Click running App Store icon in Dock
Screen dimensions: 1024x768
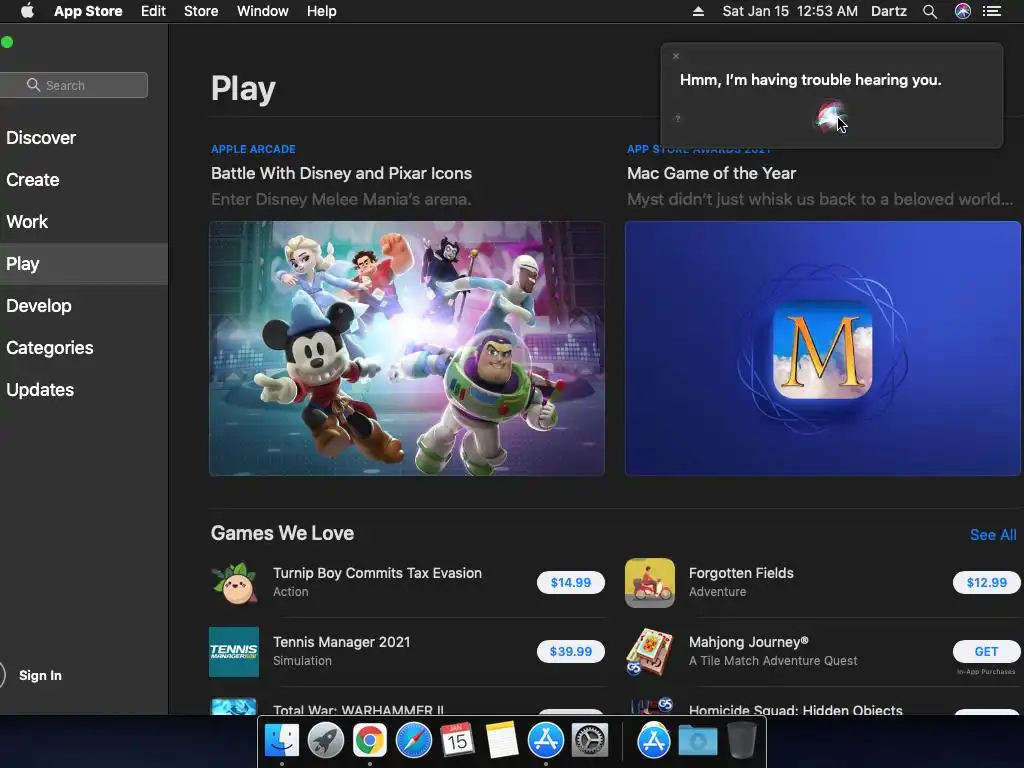pos(545,741)
